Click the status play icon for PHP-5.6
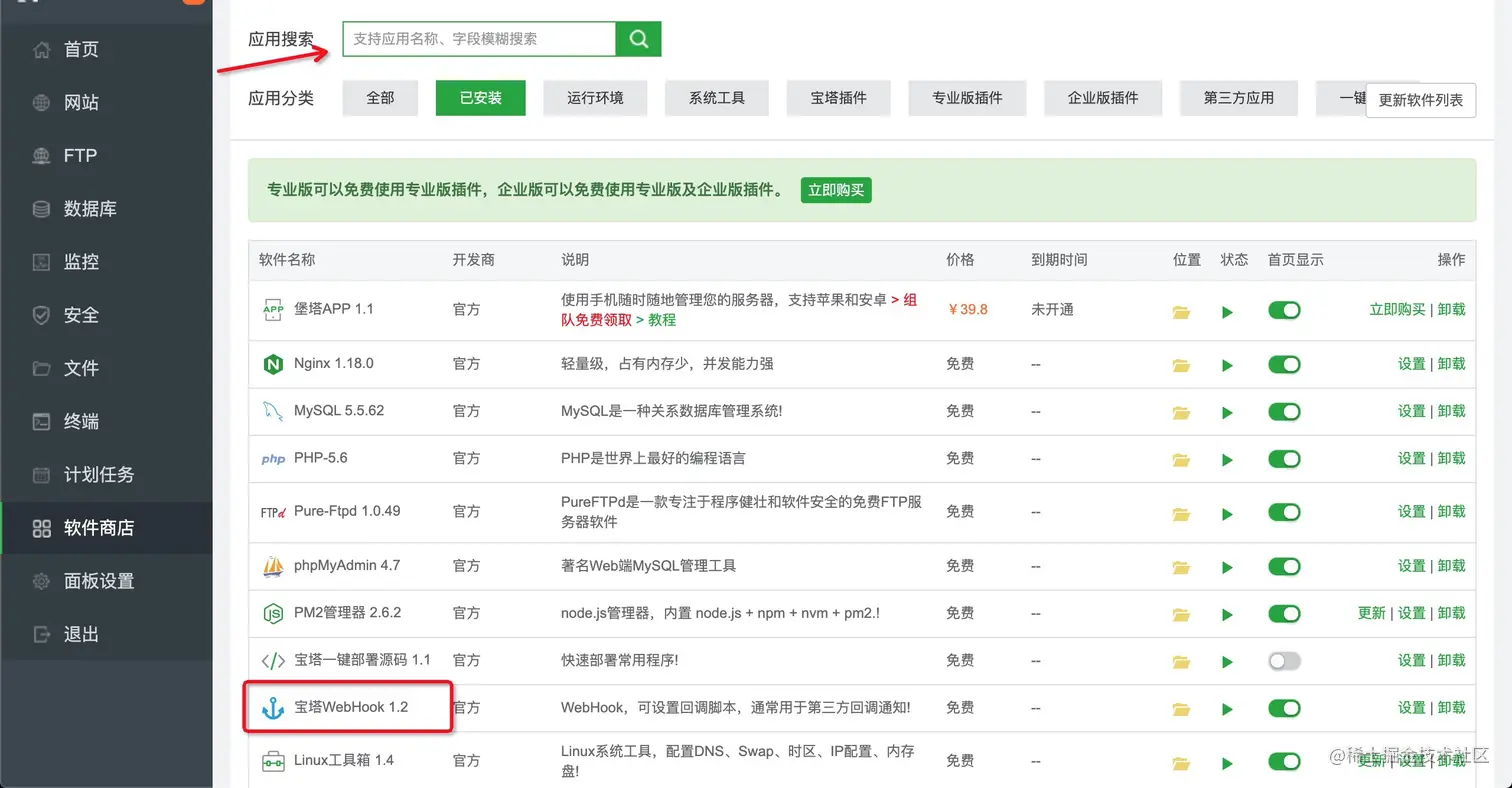The width and height of the screenshot is (1512, 788). point(1227,459)
